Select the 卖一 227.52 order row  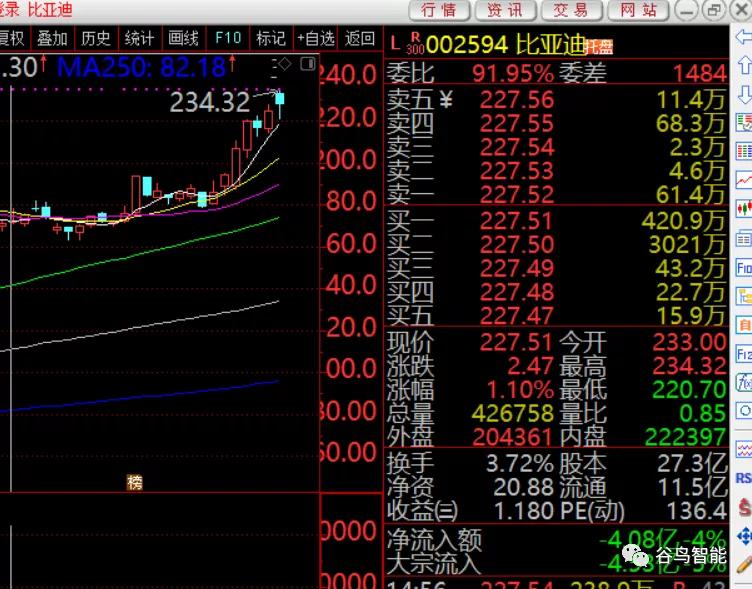(x=556, y=194)
